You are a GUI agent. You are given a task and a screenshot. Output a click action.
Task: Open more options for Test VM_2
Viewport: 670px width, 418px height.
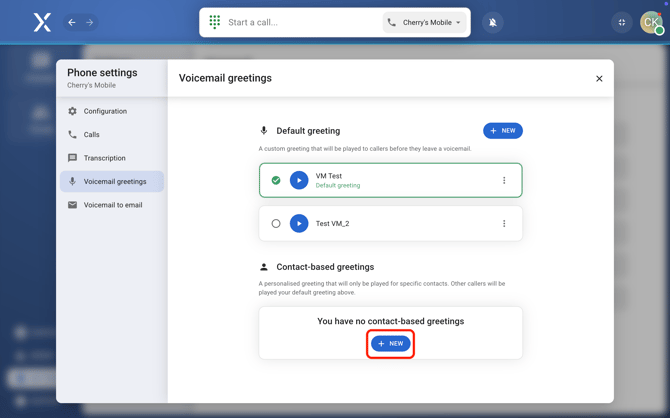(x=504, y=224)
